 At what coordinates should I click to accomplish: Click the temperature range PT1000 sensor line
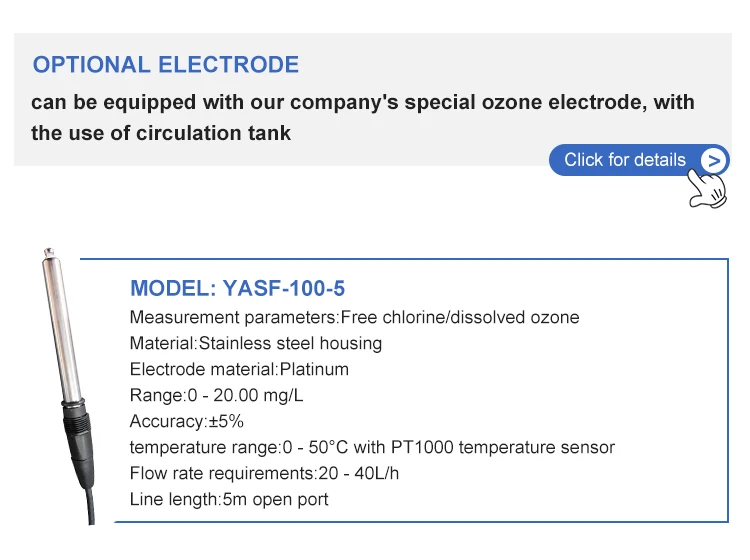click(372, 448)
